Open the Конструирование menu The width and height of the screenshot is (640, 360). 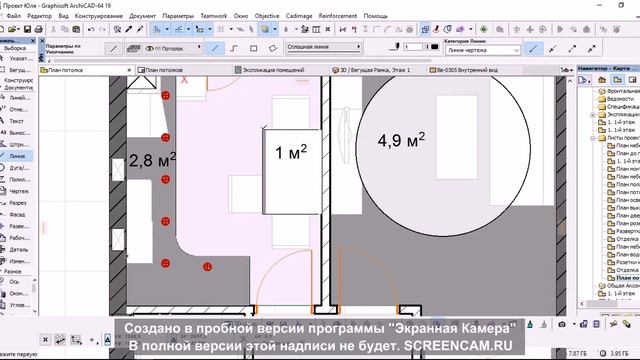[98, 16]
